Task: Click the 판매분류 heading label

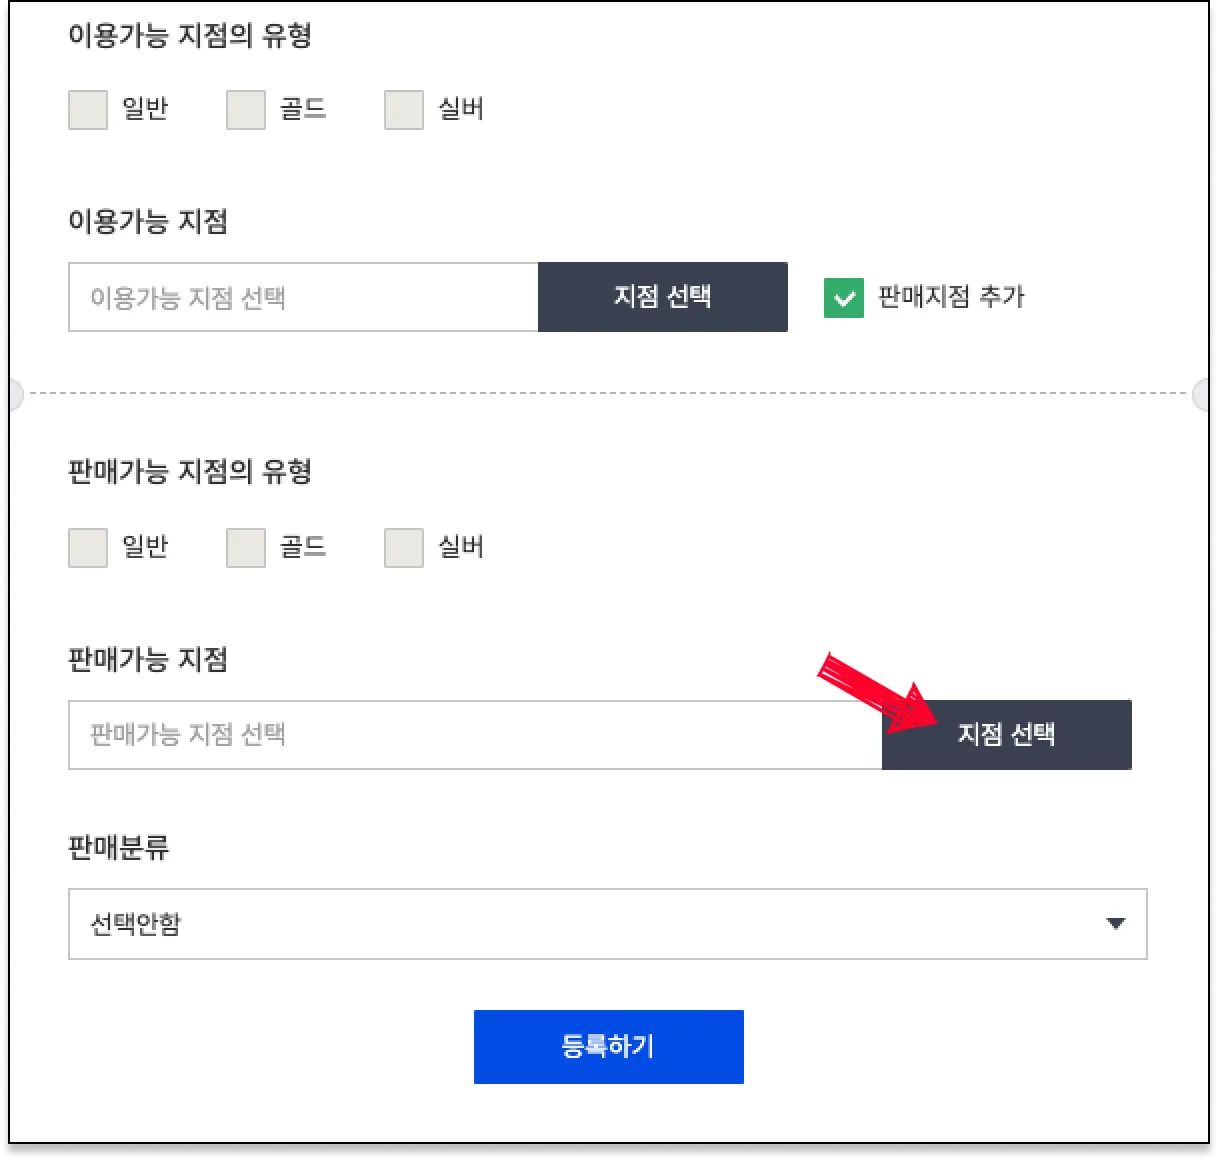Action: pyautogui.click(x=119, y=848)
